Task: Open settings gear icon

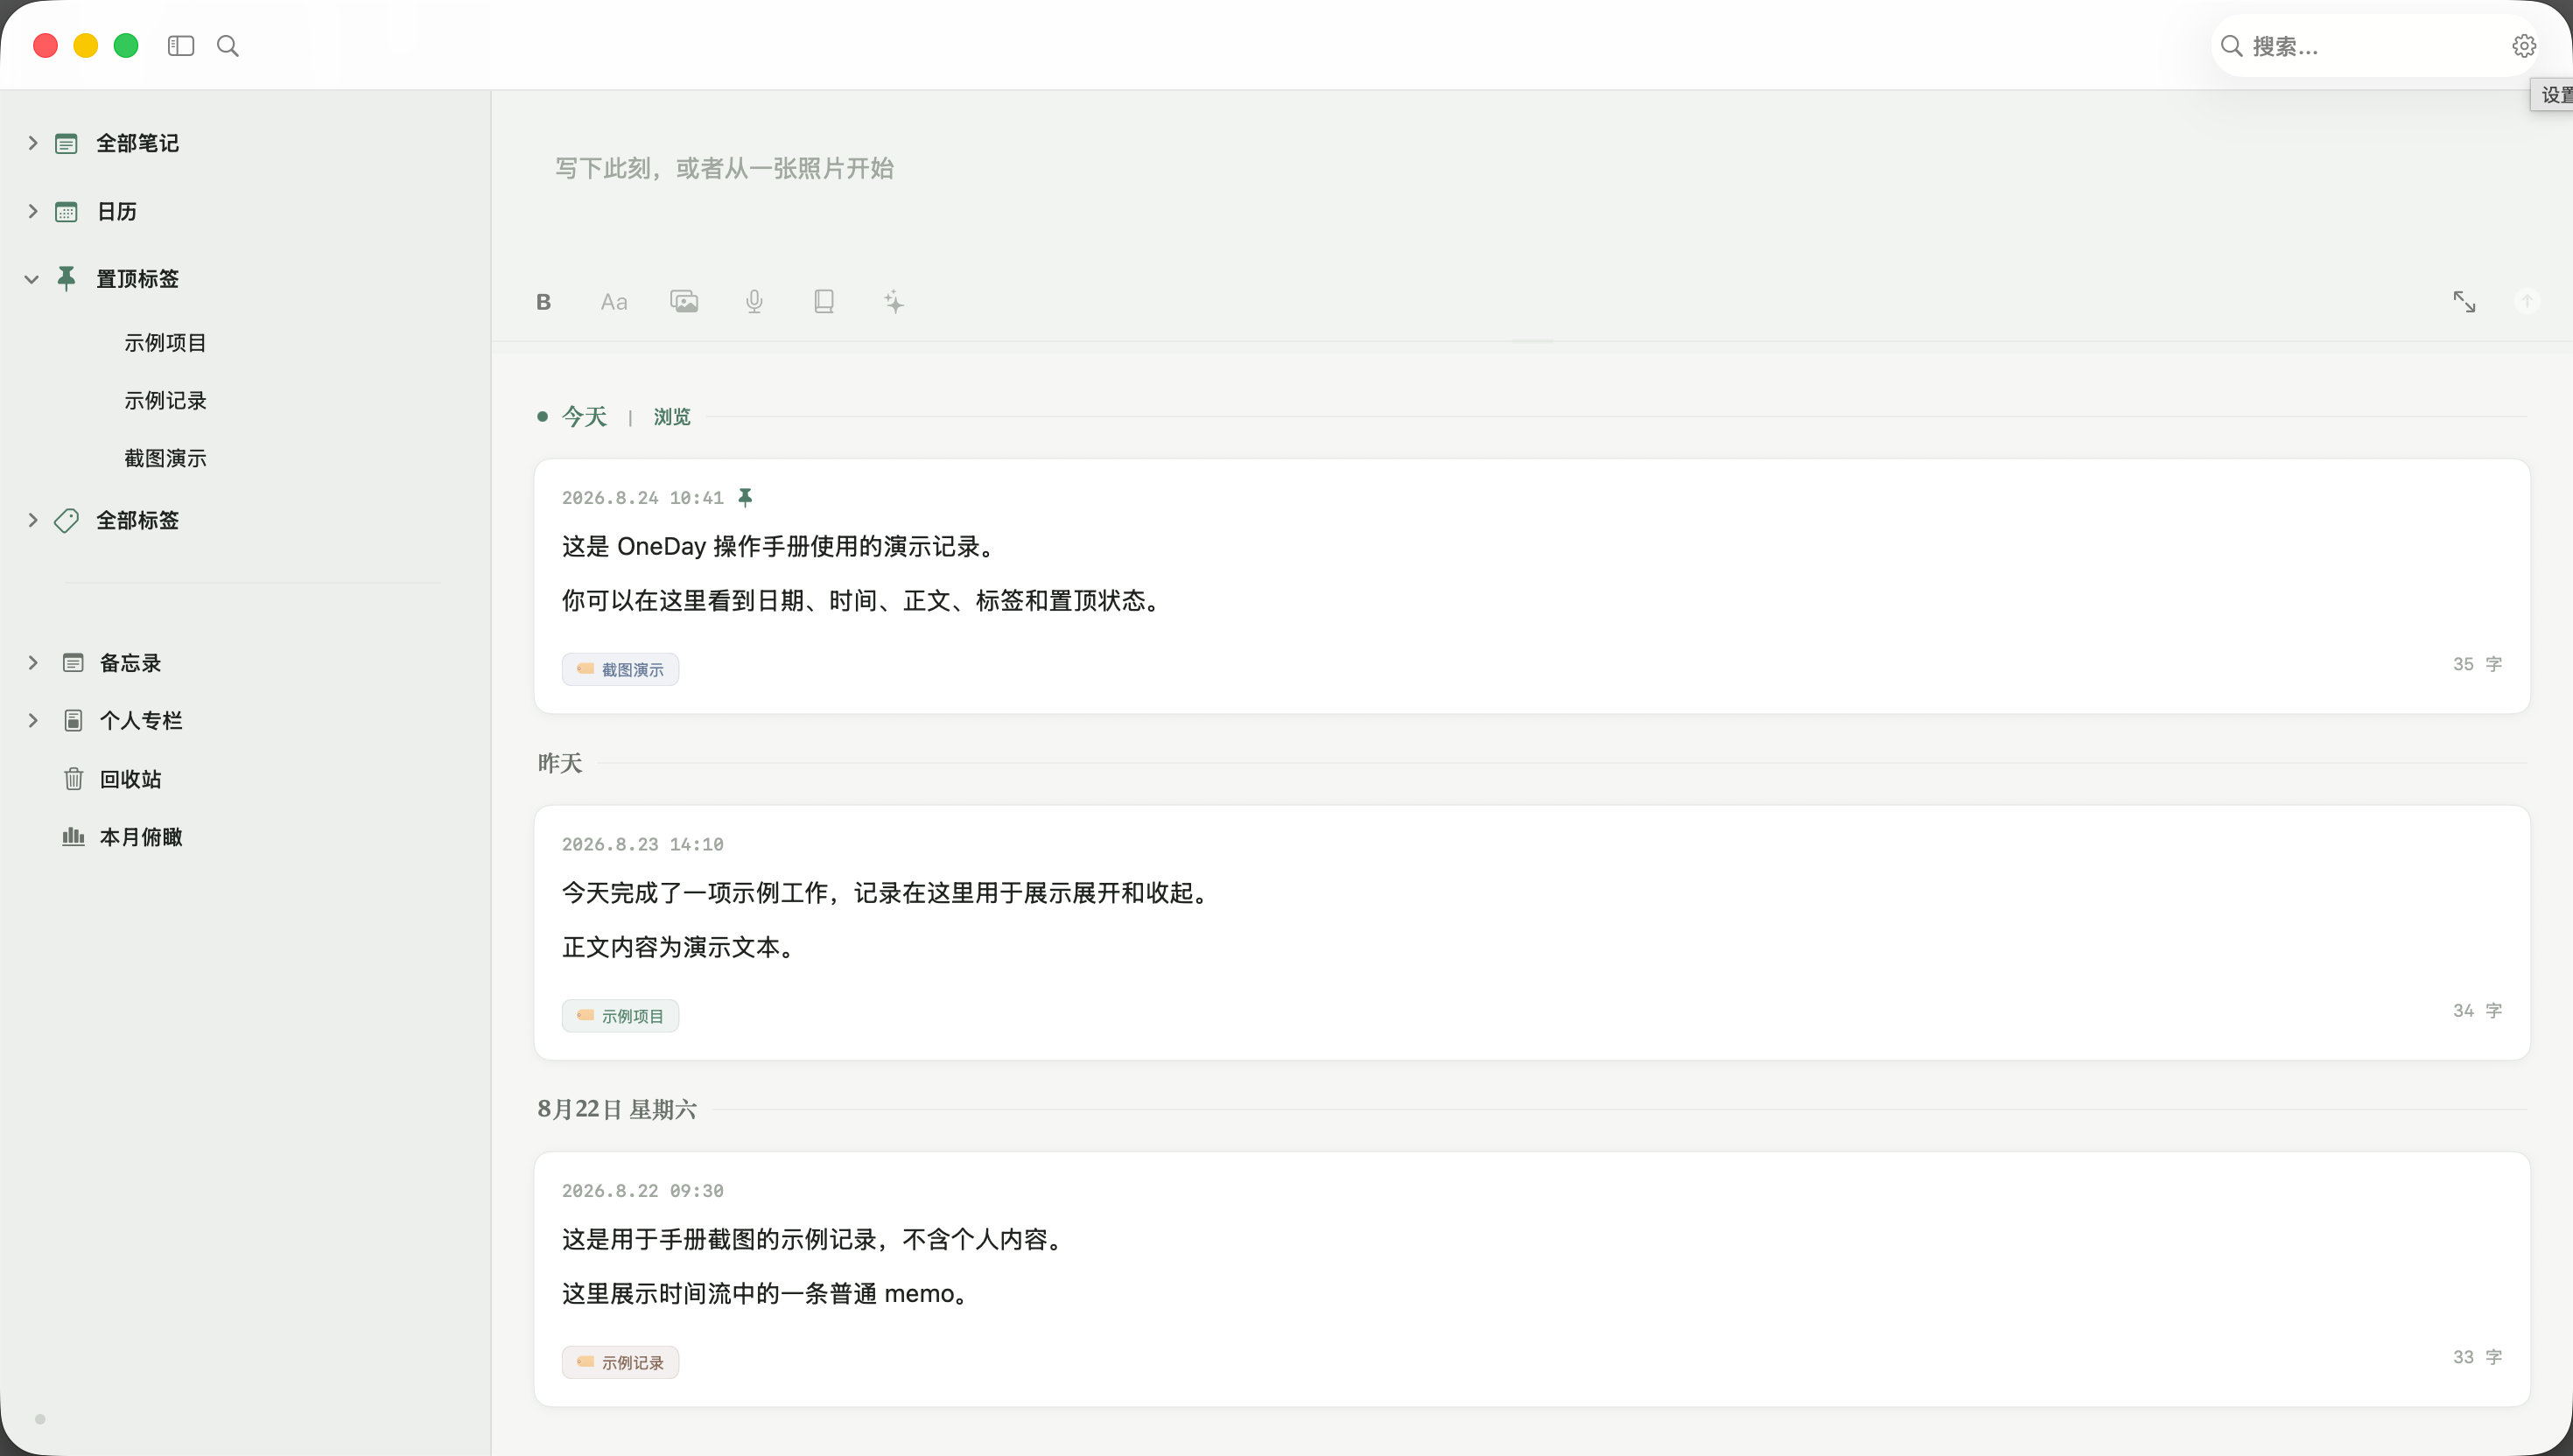Action: (2523, 46)
